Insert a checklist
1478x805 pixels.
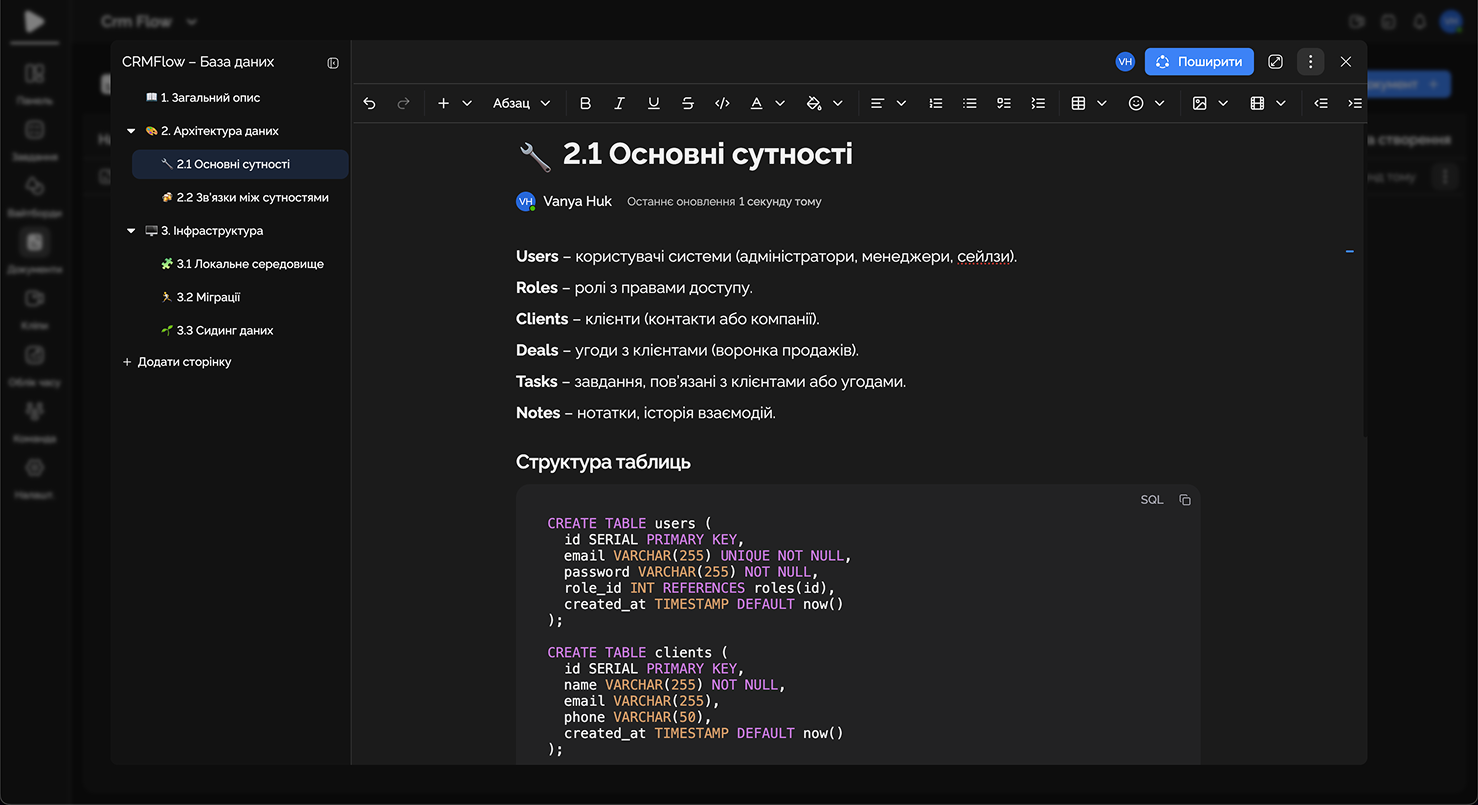point(1003,103)
